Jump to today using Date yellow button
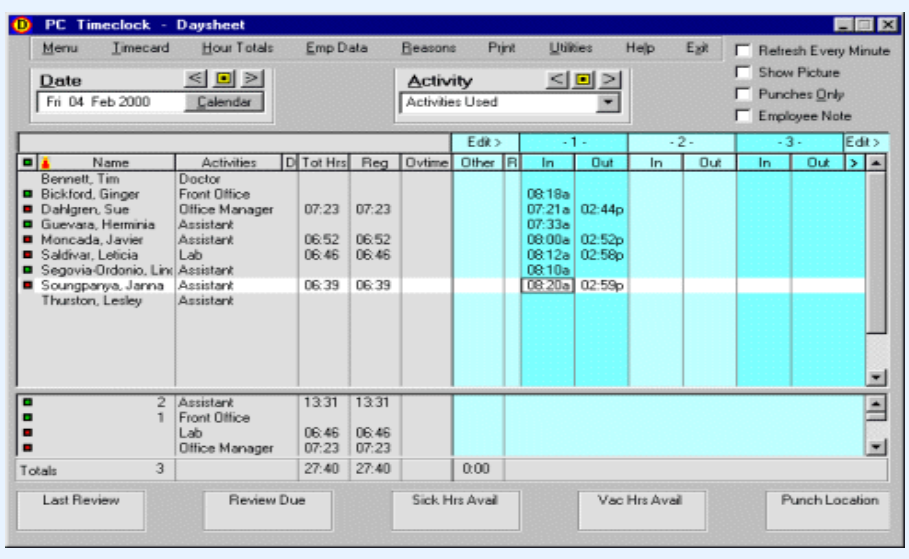The image size is (909, 559). pyautogui.click(x=224, y=78)
